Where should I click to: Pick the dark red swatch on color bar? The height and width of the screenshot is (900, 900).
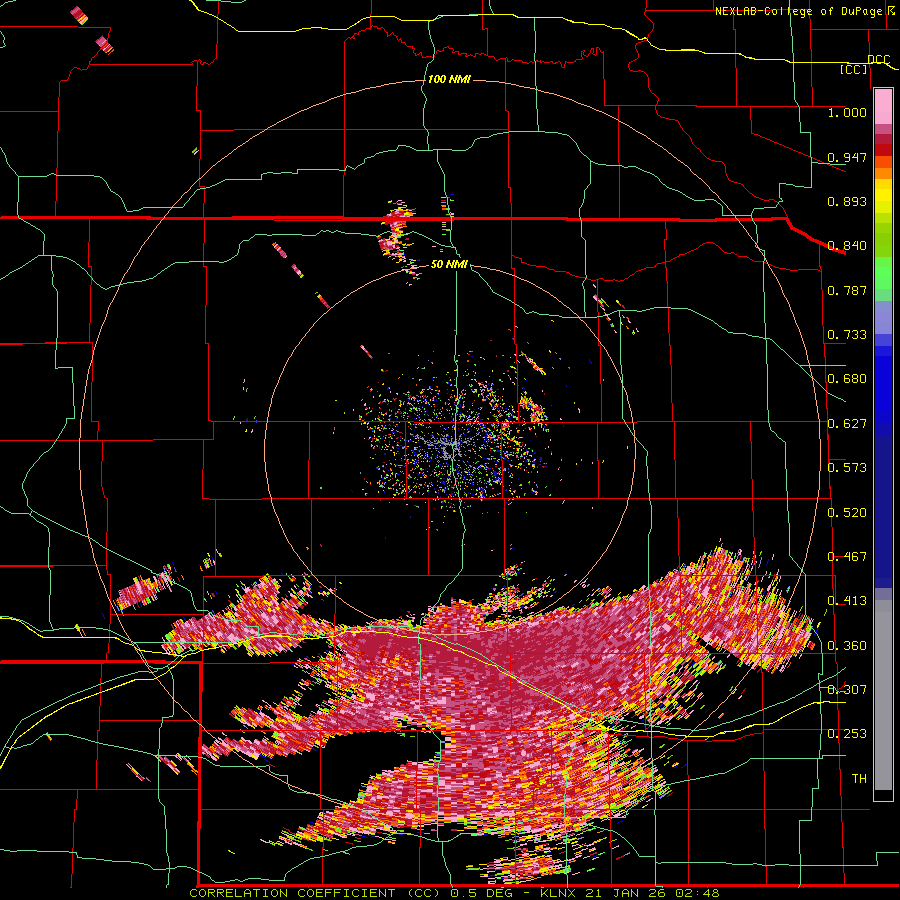(x=883, y=139)
